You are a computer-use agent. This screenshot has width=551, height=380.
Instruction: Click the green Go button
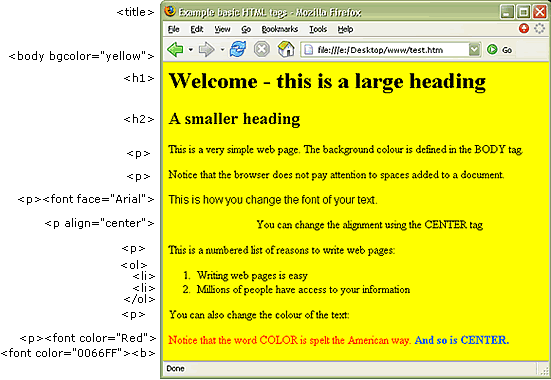[499, 50]
